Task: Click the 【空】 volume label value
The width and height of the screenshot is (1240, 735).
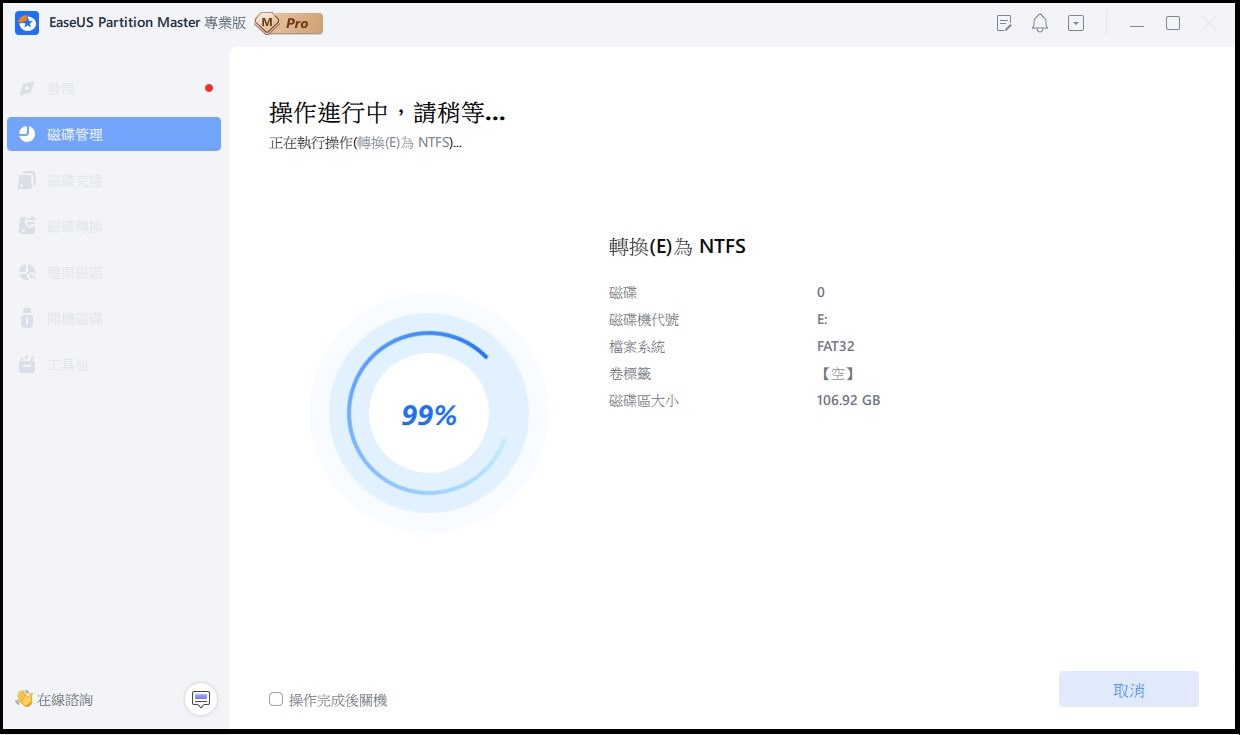Action: pos(836,374)
